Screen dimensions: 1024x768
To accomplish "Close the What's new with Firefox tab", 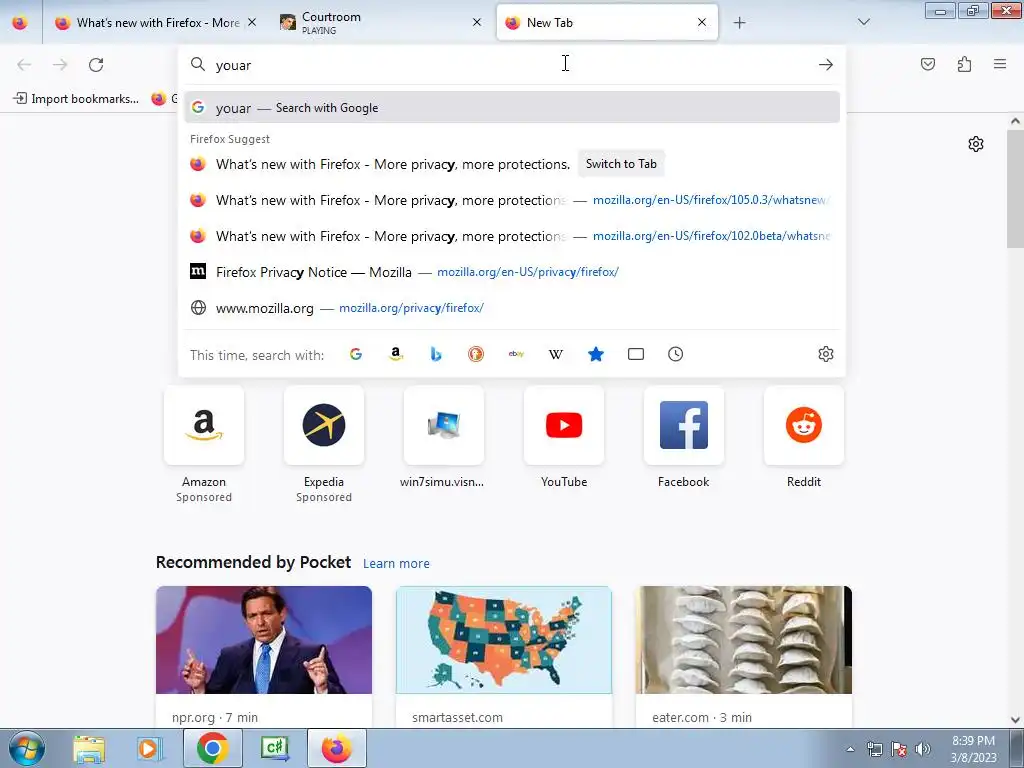I will pos(252,22).
